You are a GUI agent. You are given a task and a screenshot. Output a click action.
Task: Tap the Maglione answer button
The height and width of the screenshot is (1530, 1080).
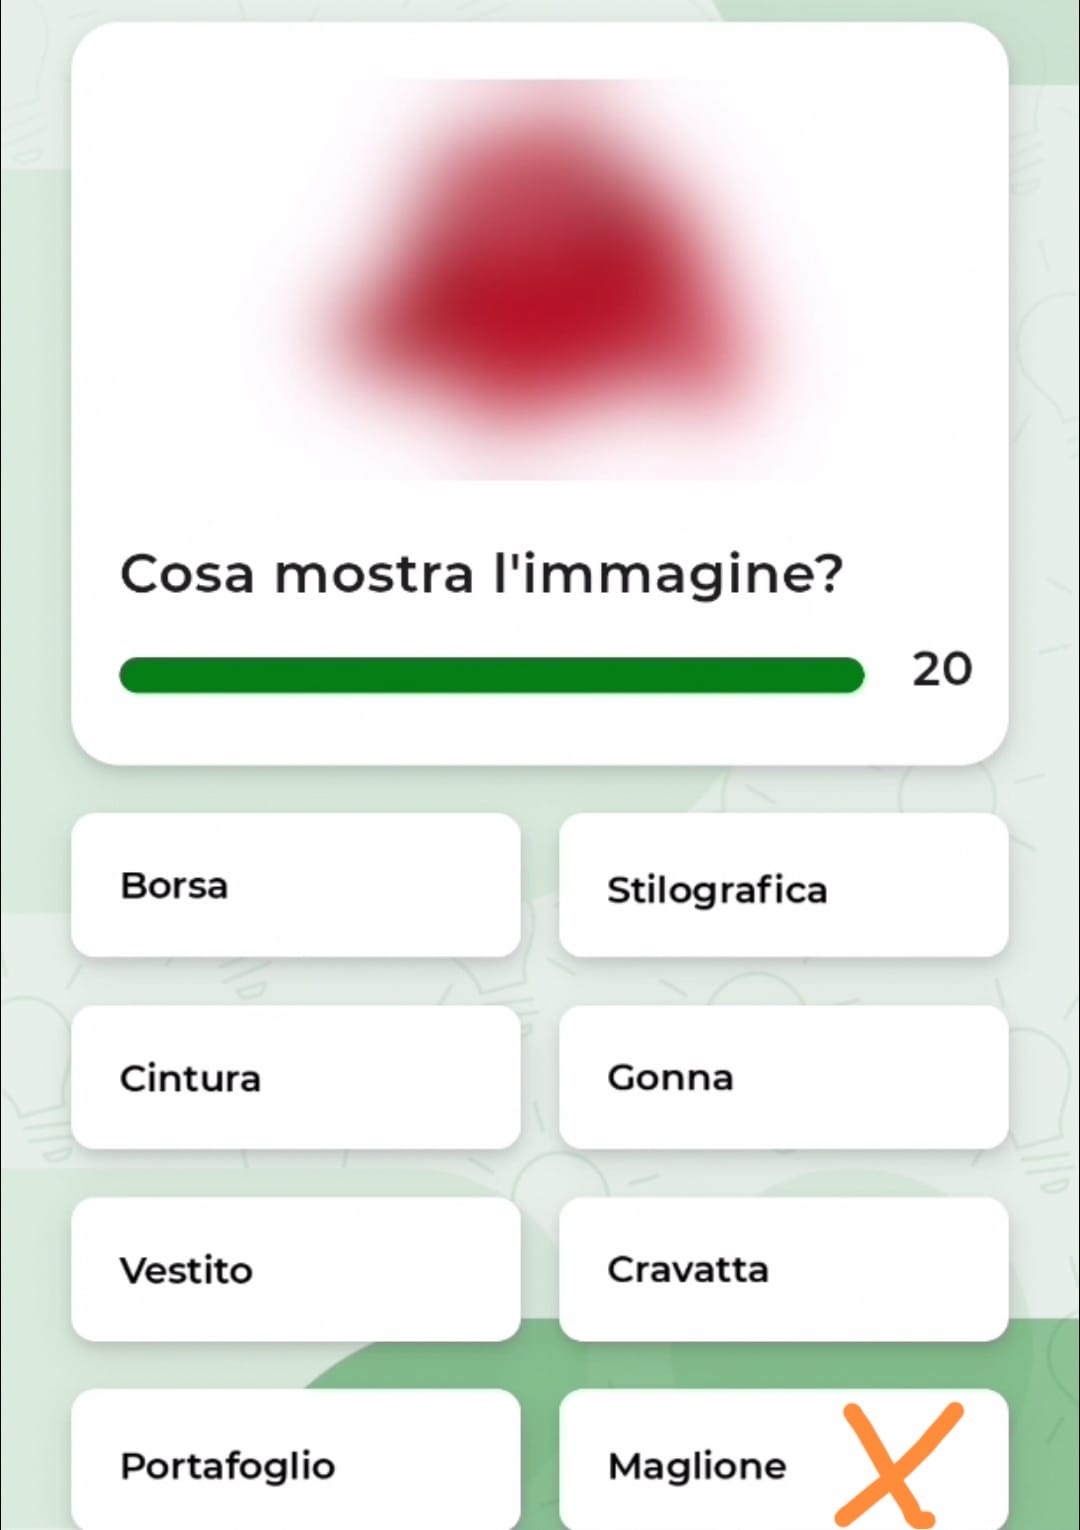tap(697, 1465)
